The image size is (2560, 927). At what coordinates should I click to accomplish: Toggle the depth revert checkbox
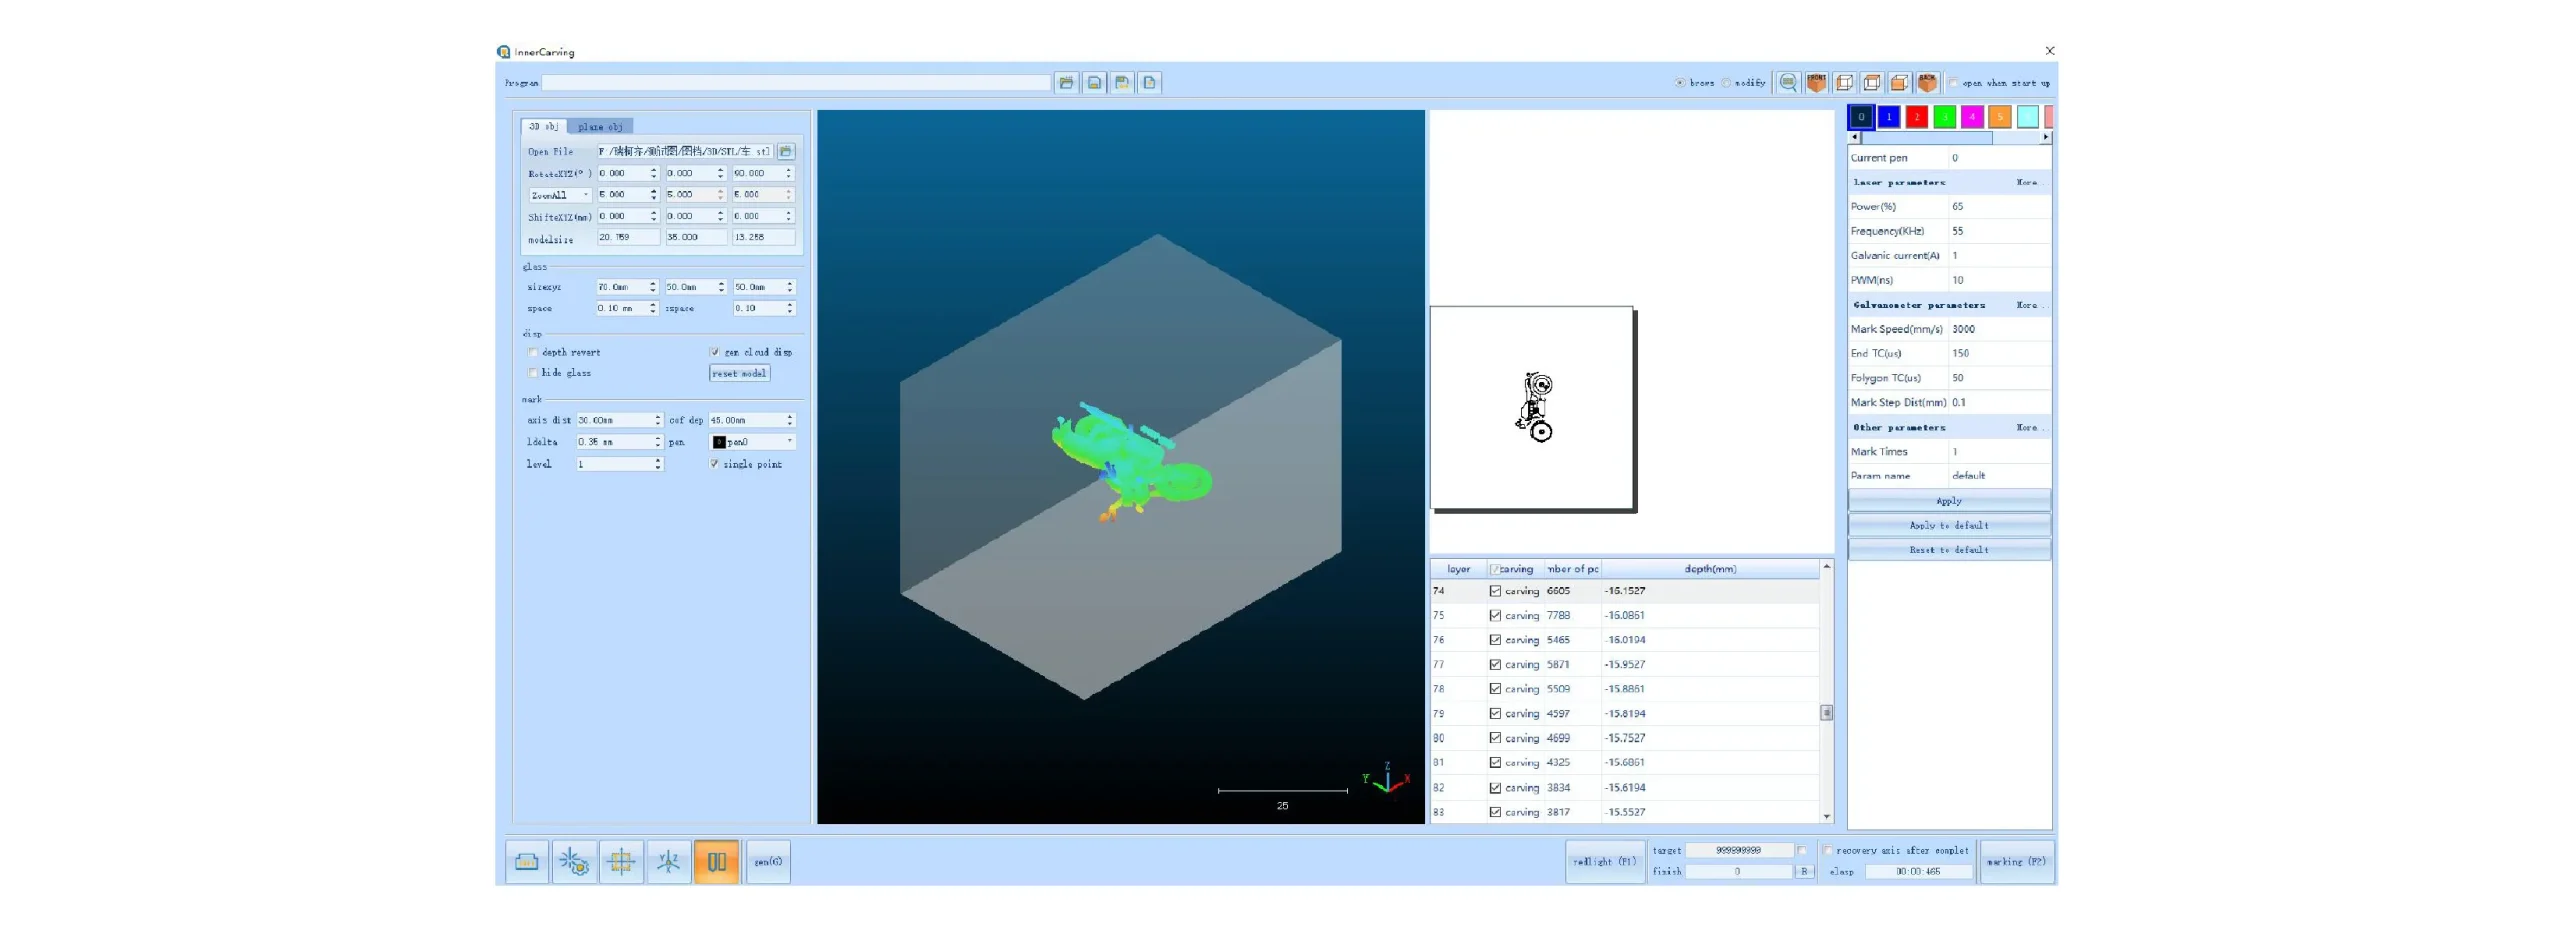pyautogui.click(x=533, y=352)
